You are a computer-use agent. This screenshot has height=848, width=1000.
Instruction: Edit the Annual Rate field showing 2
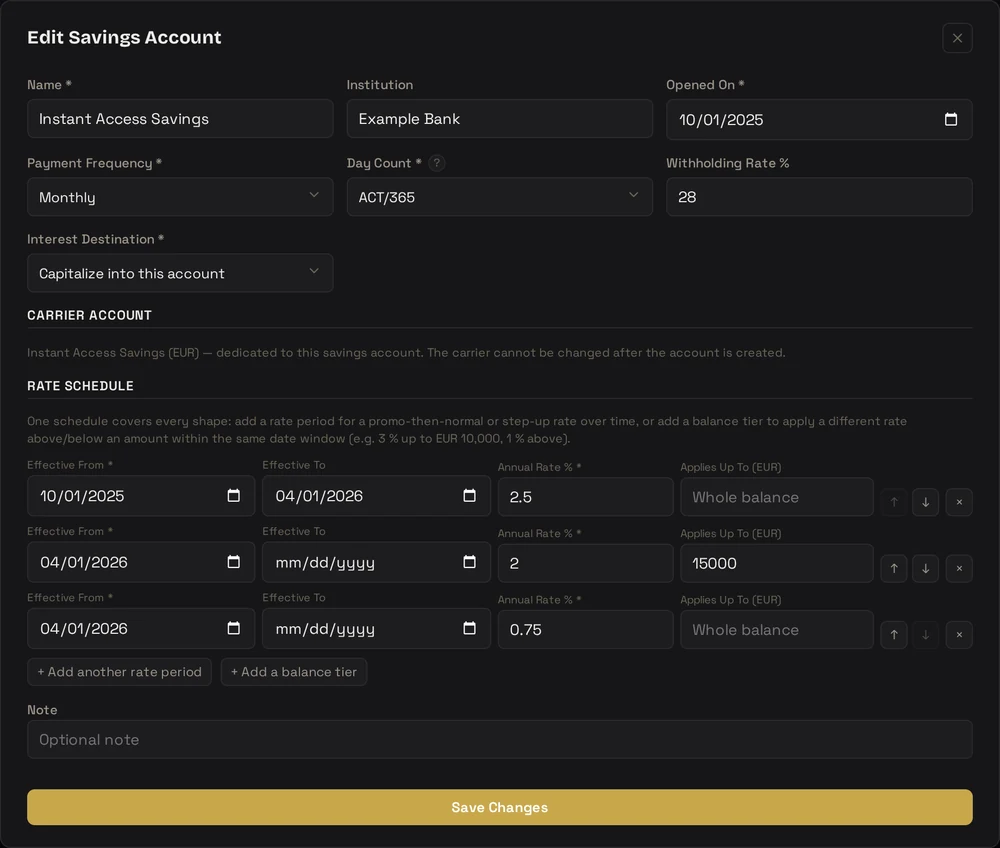[585, 563]
